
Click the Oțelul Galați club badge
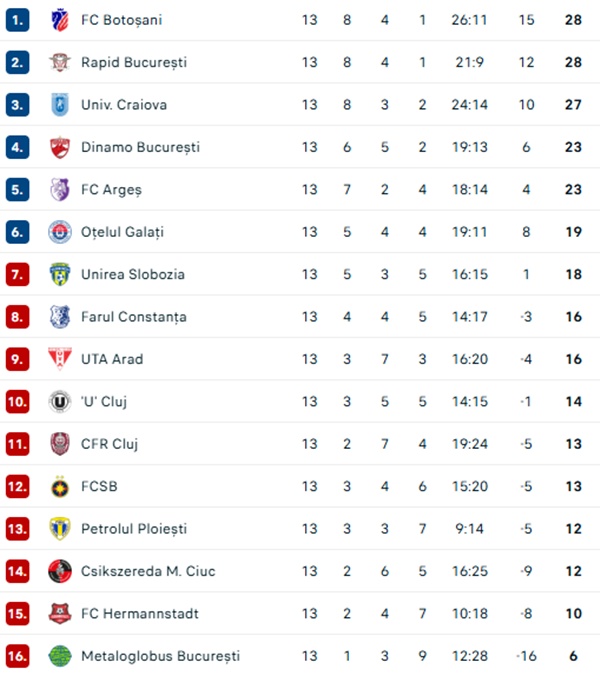pos(60,232)
